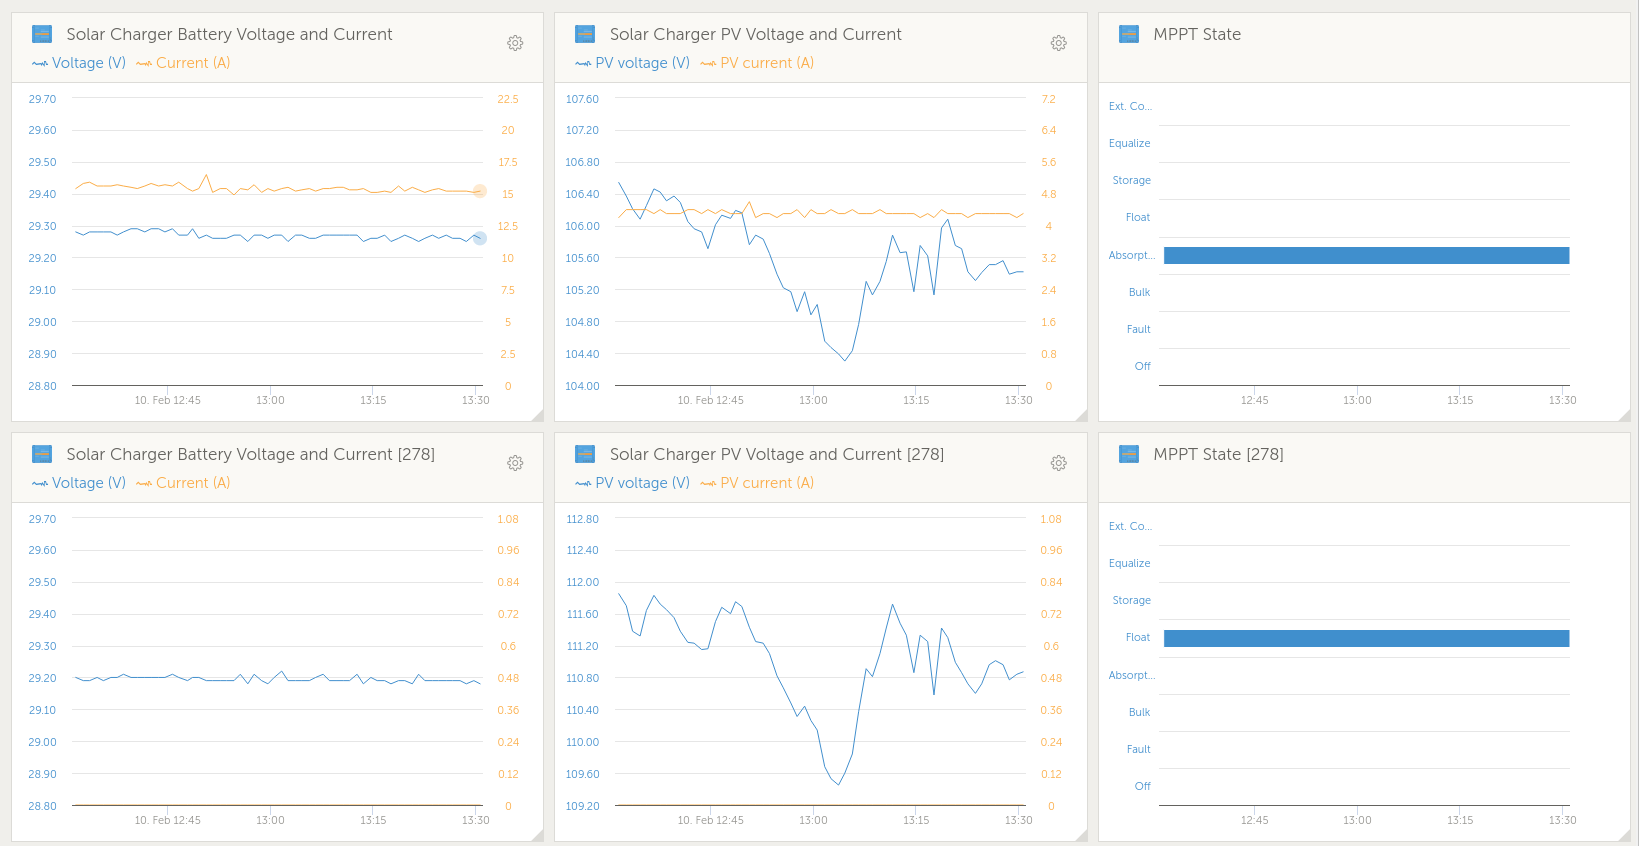Click '22.5' current axis value in top battery chart

(x=508, y=99)
